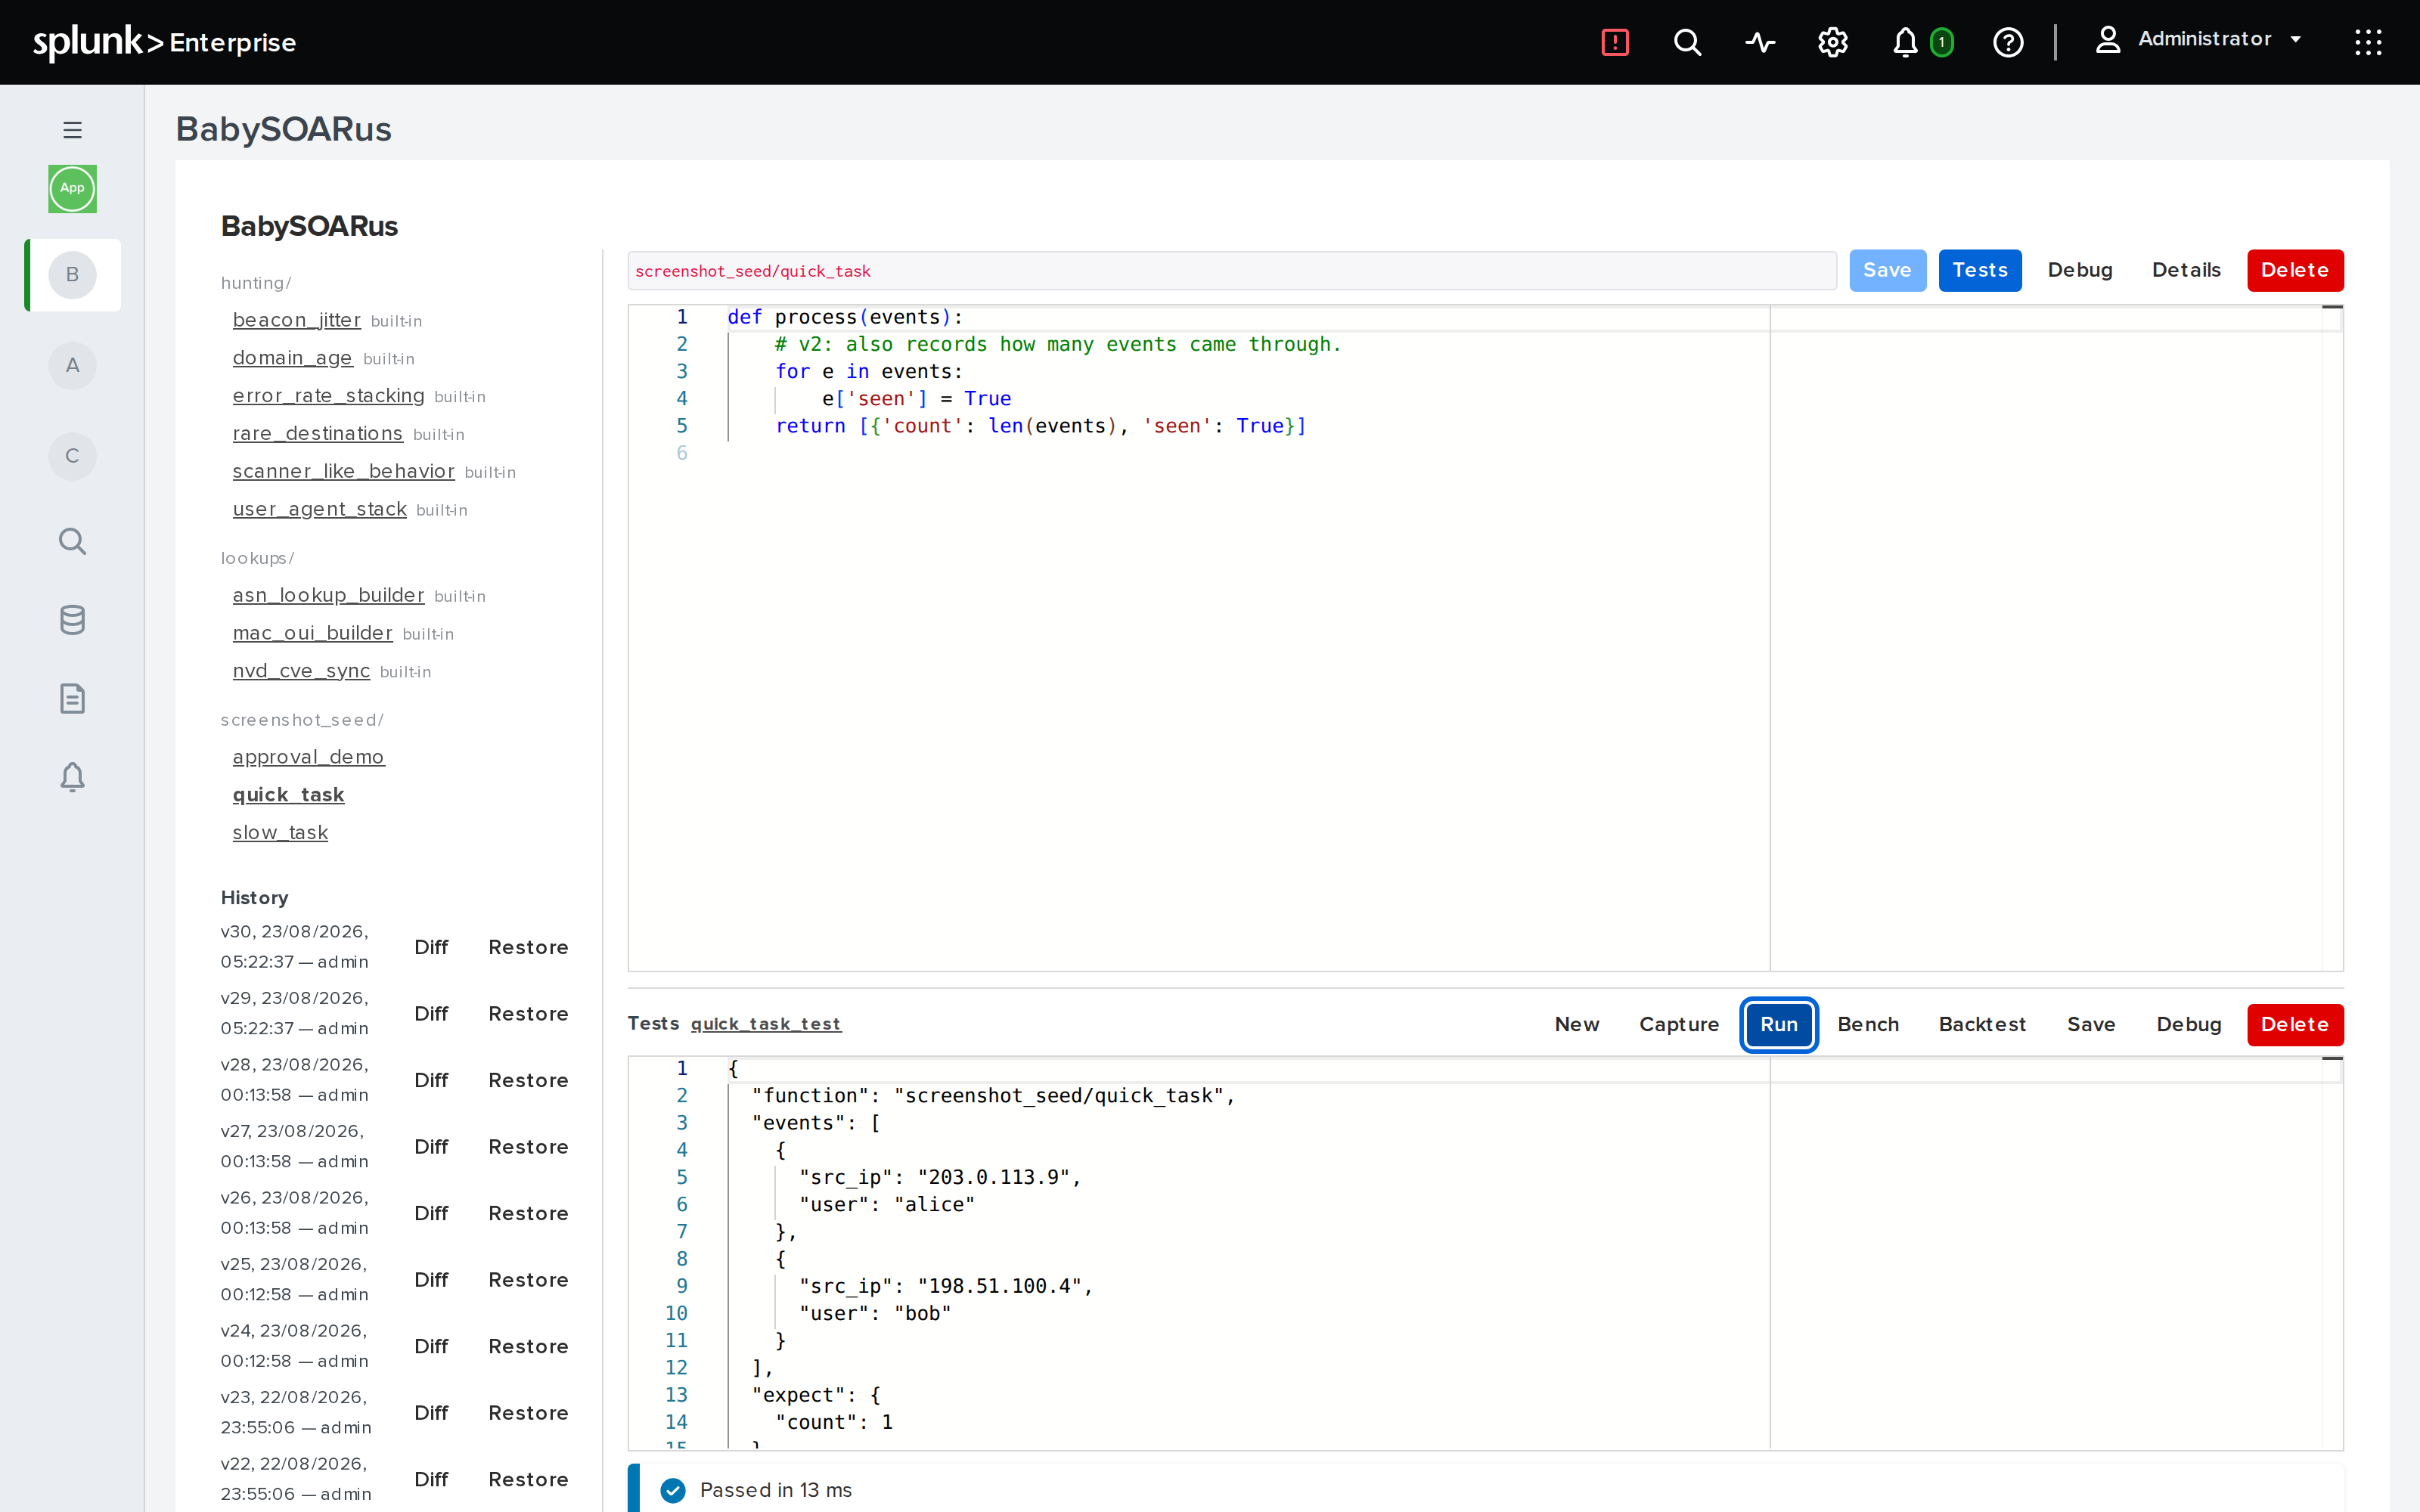This screenshot has height=1512, width=2420.
Task: Open the approval_demo function
Action: 308,758
